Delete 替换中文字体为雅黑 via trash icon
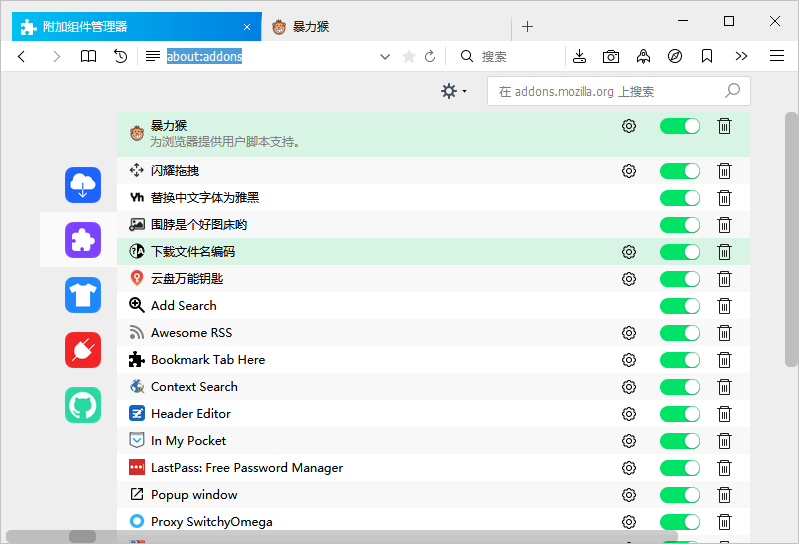The width and height of the screenshot is (799, 544). tap(724, 198)
